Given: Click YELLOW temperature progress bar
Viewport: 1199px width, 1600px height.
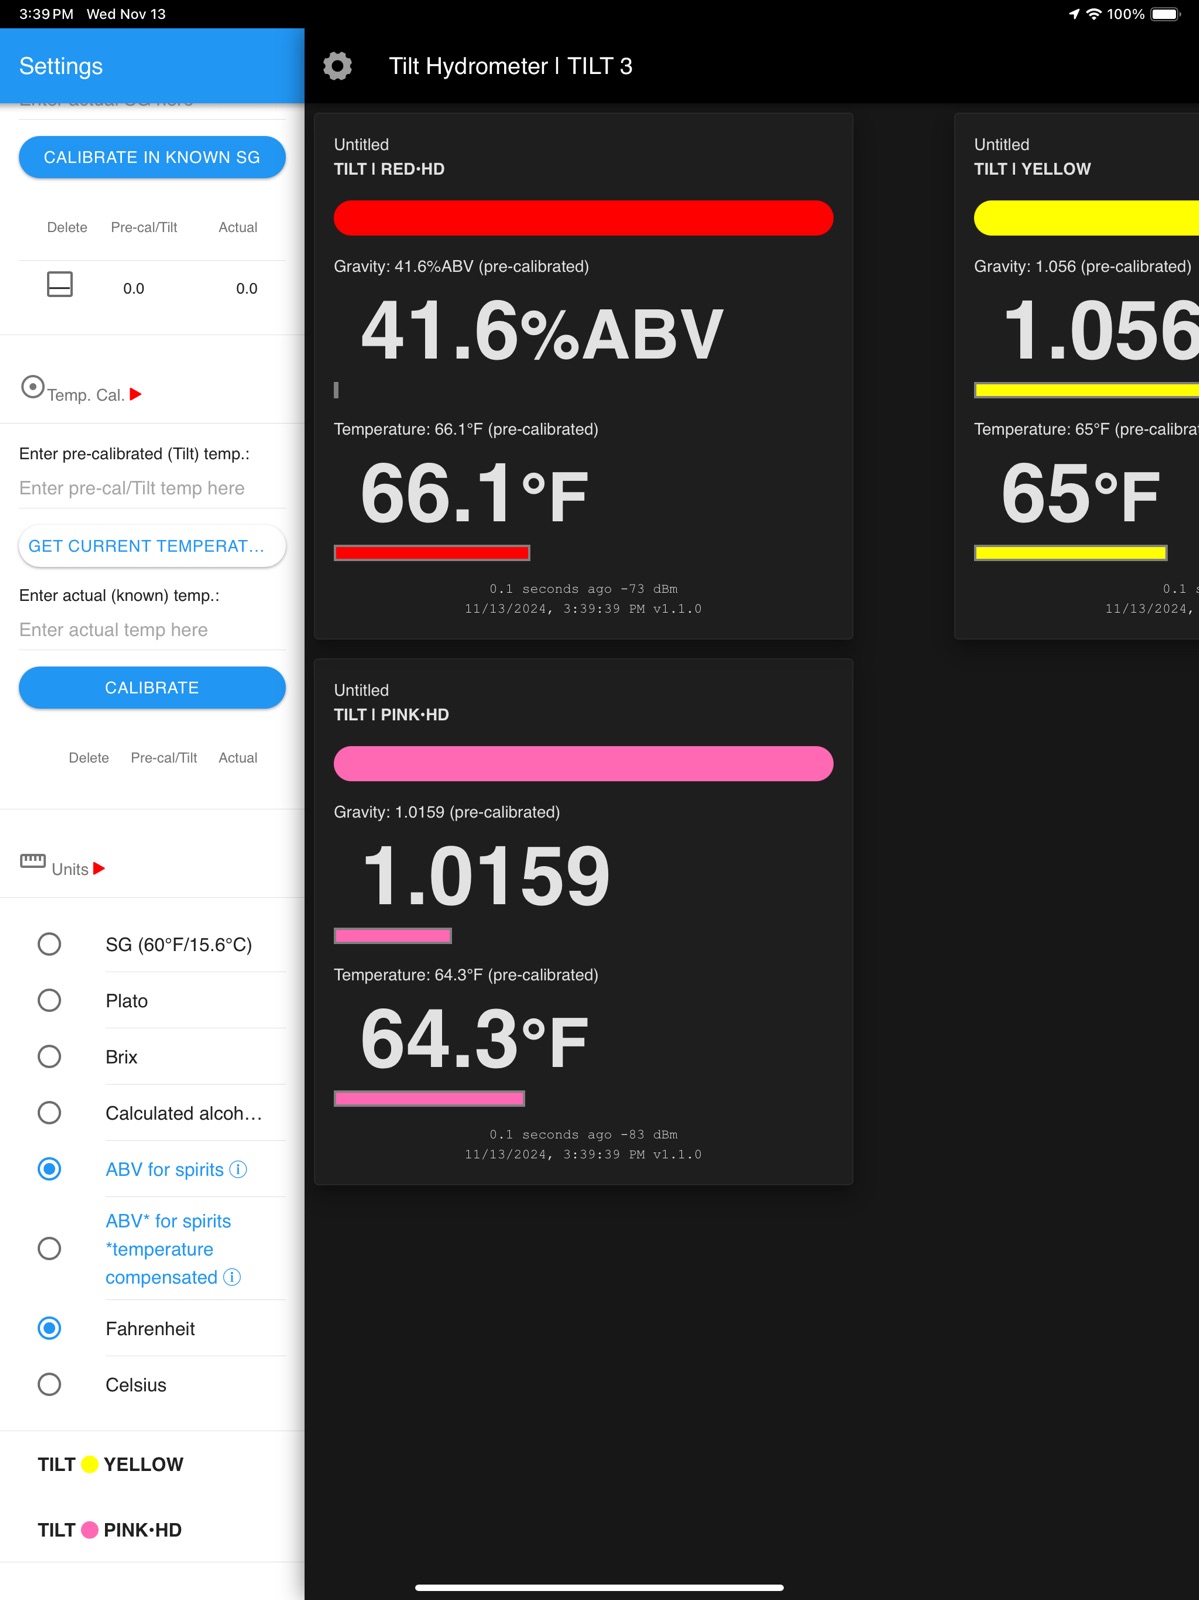Looking at the screenshot, I should pyautogui.click(x=1071, y=553).
